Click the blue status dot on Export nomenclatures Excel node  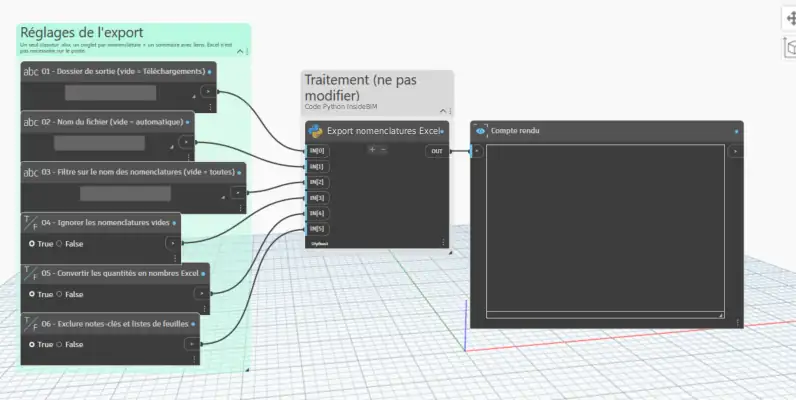click(442, 131)
